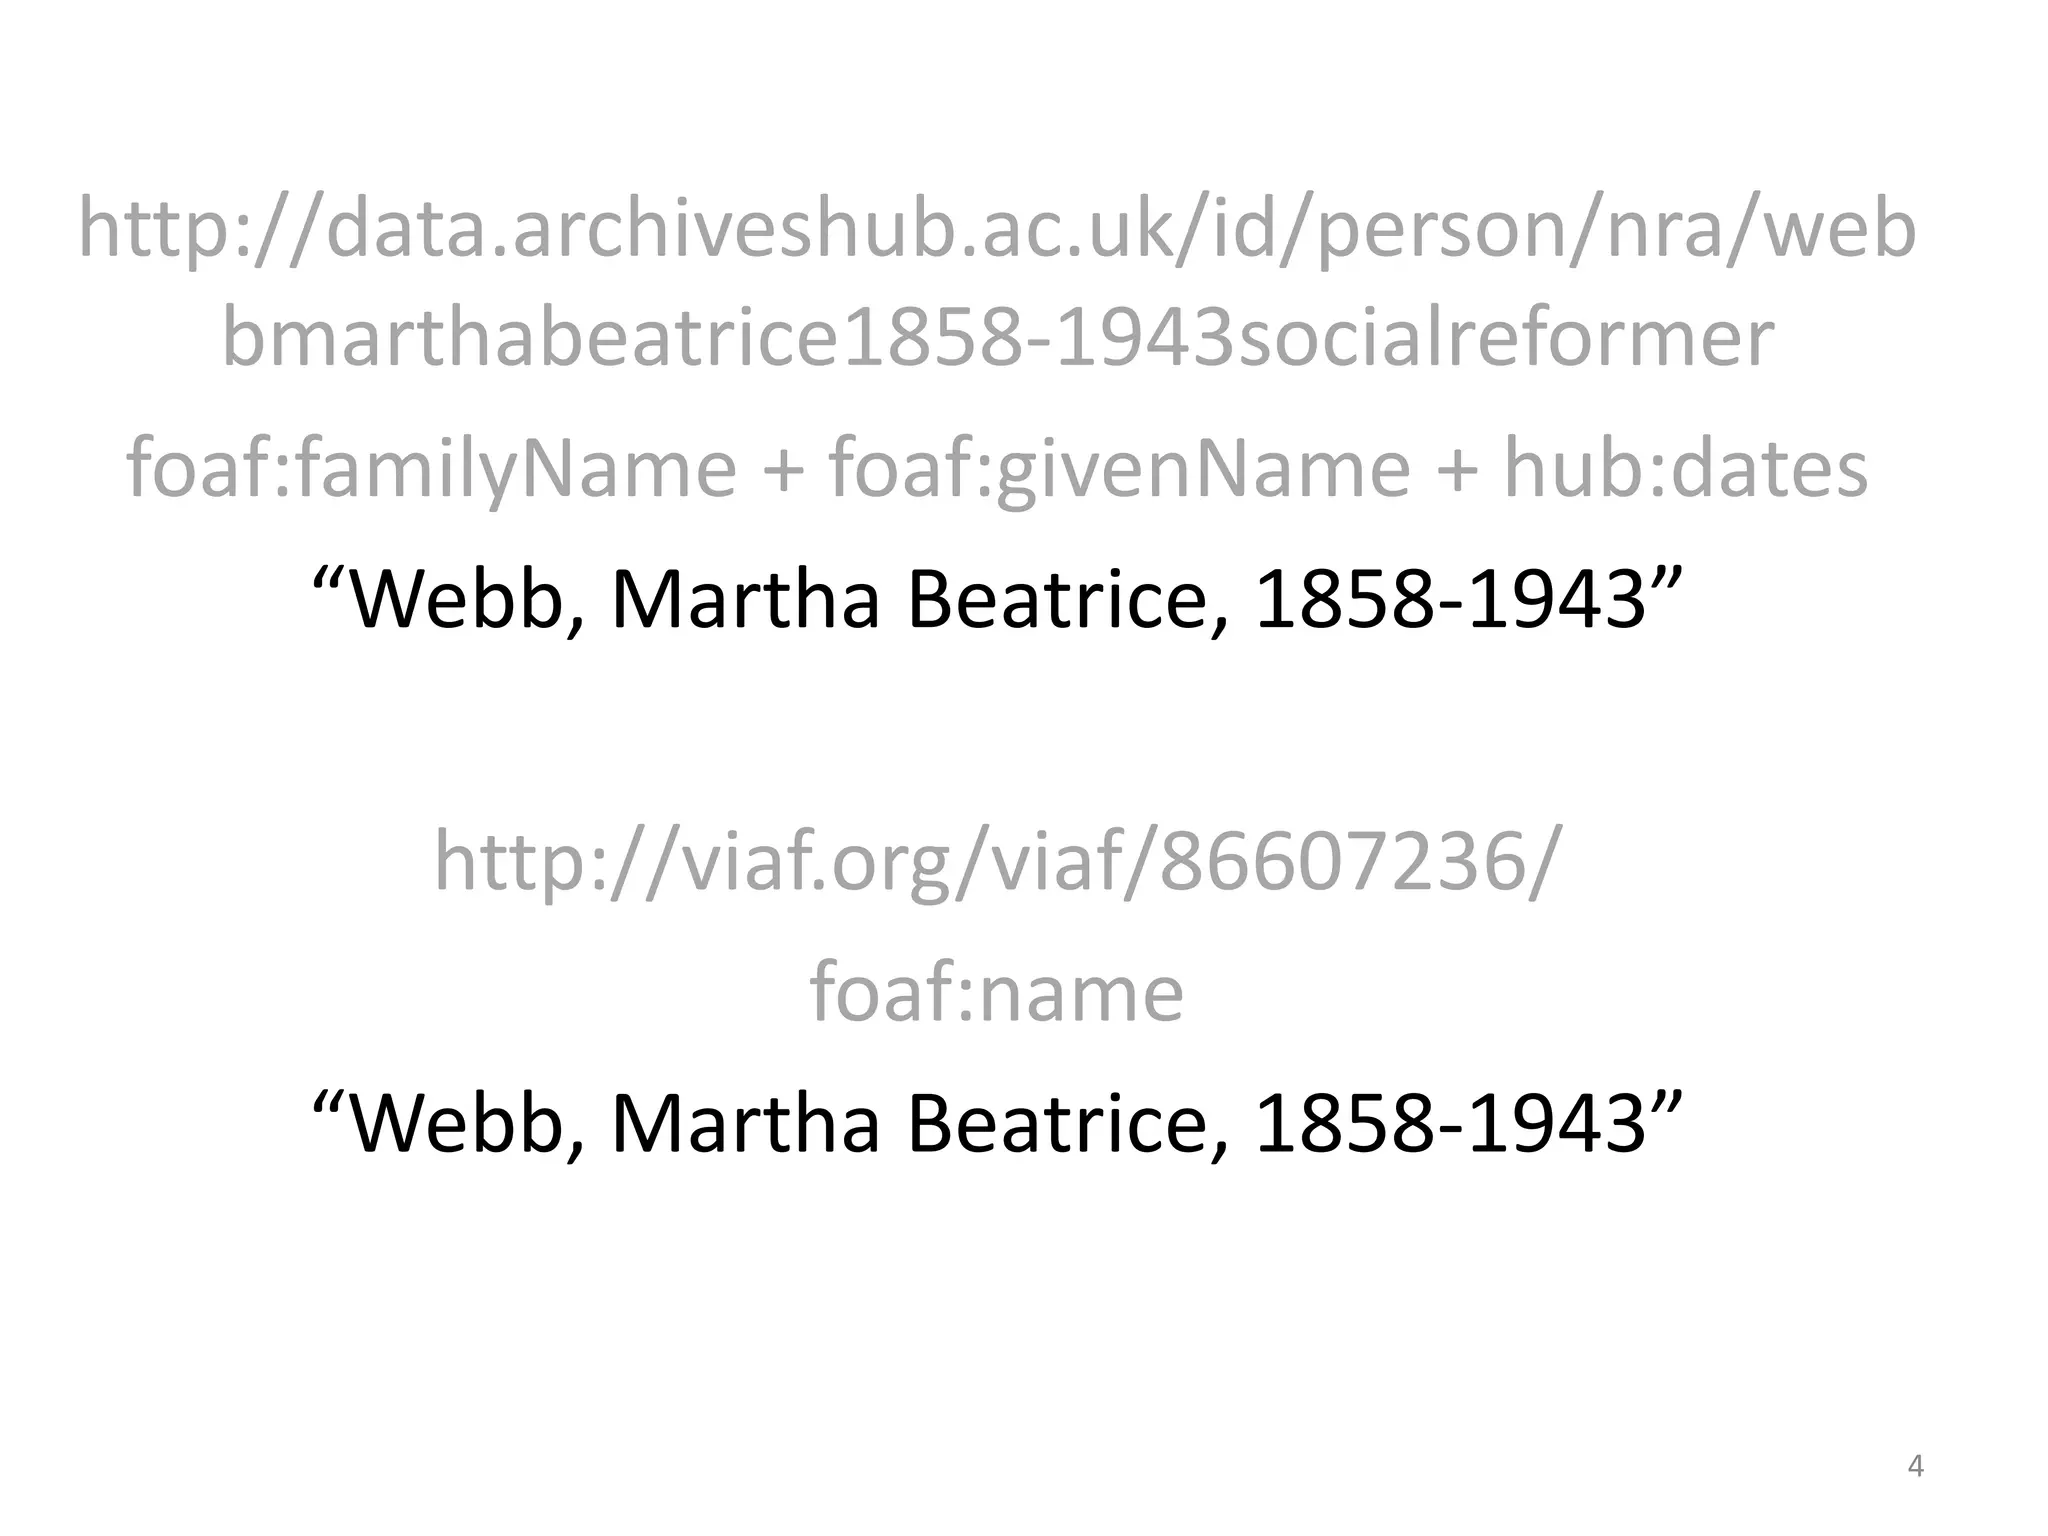Click the data.archiveshub.ac.uk URL first line

click(x=996, y=230)
